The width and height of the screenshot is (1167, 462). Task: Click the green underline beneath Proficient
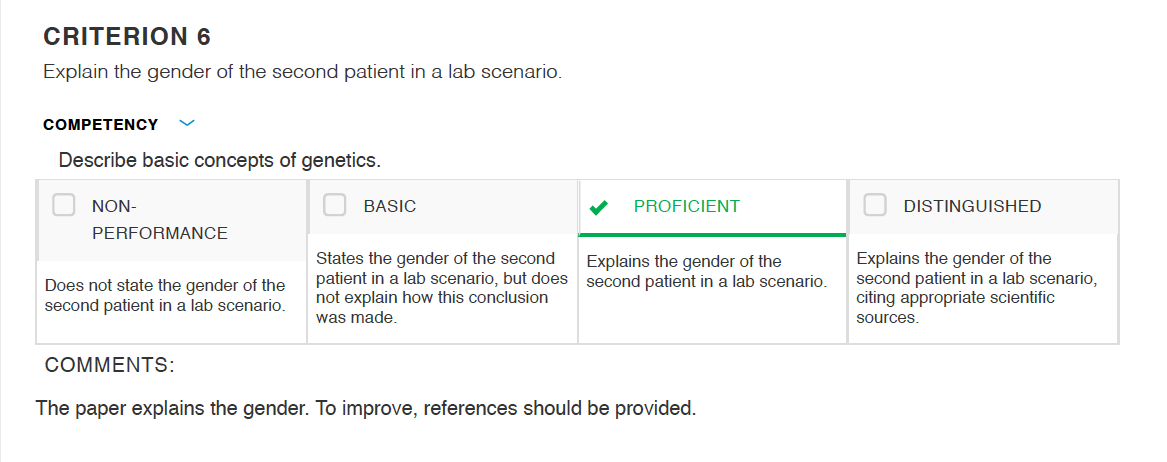[712, 235]
